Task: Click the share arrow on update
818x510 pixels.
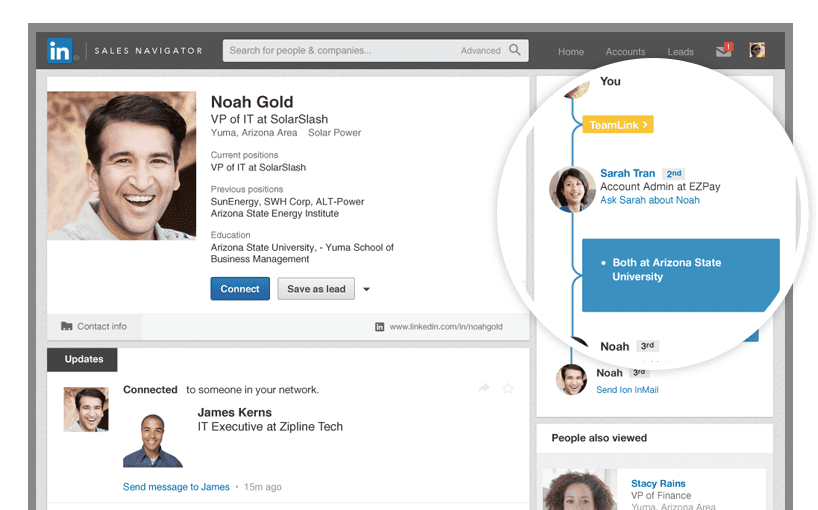Action: pyautogui.click(x=484, y=388)
